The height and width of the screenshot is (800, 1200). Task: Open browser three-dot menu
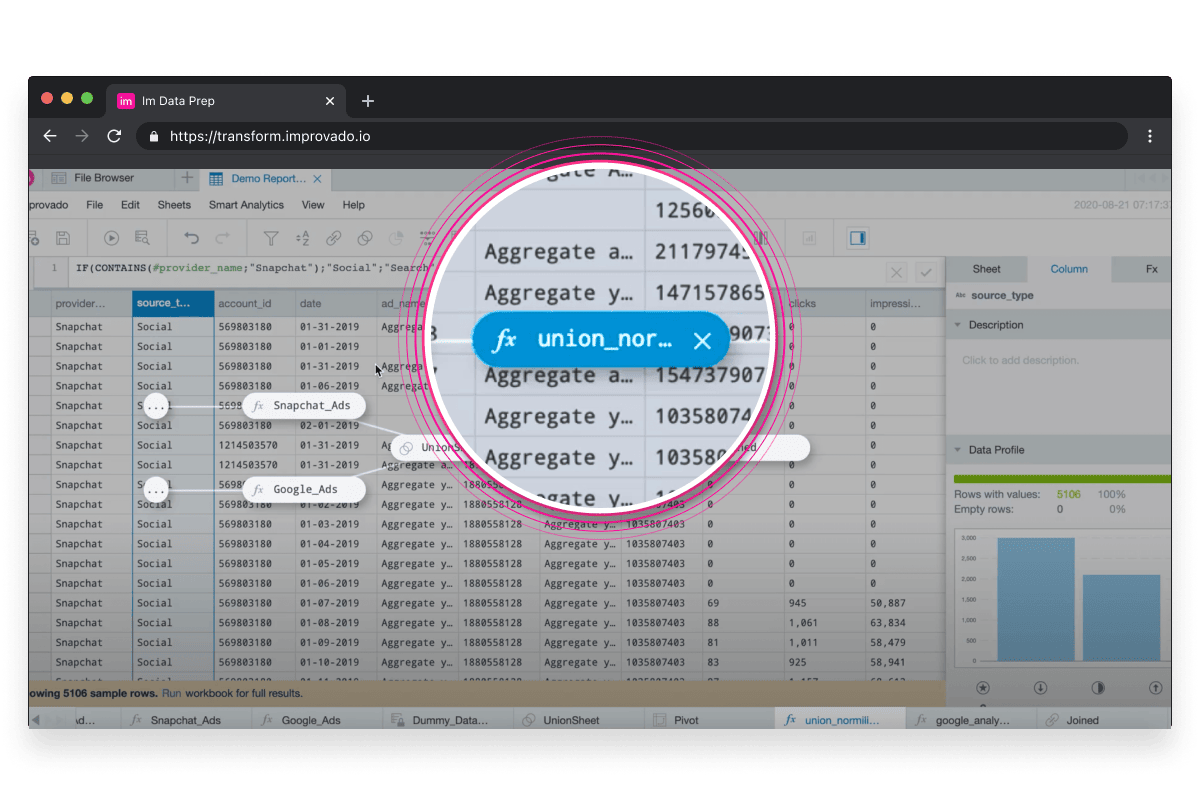1150,136
